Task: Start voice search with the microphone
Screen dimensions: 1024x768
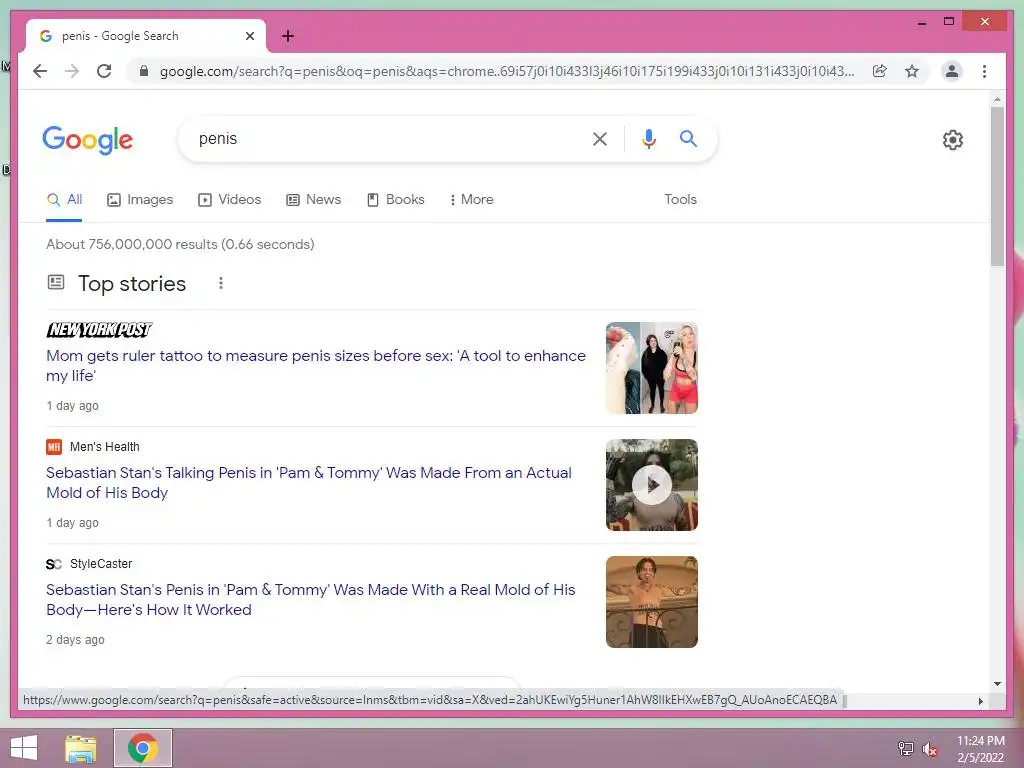Action: coord(648,139)
